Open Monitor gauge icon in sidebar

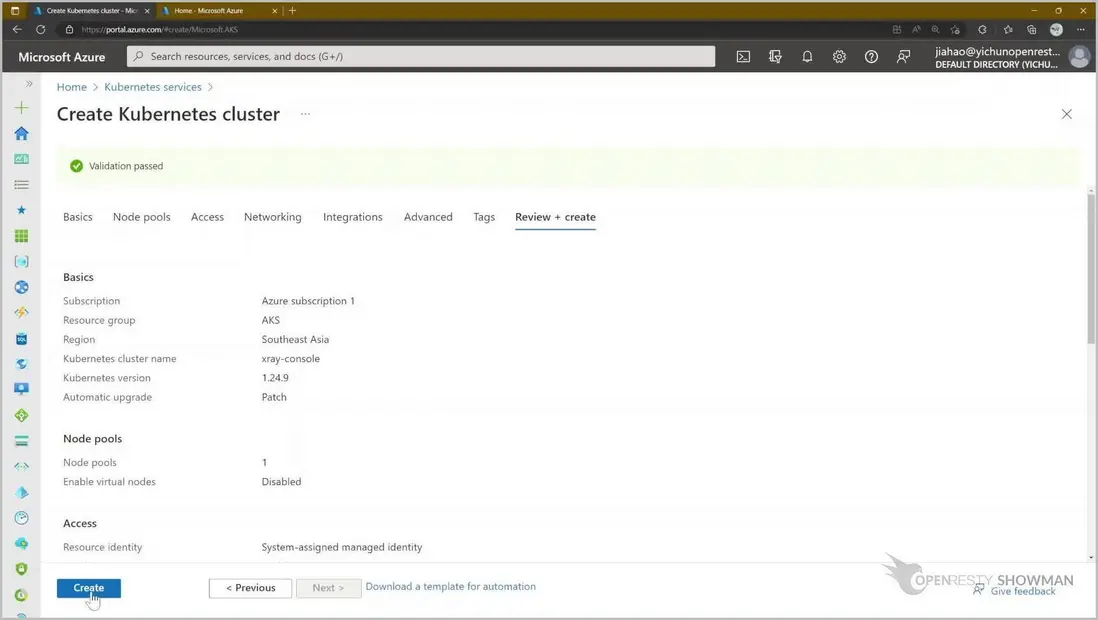tap(22, 518)
